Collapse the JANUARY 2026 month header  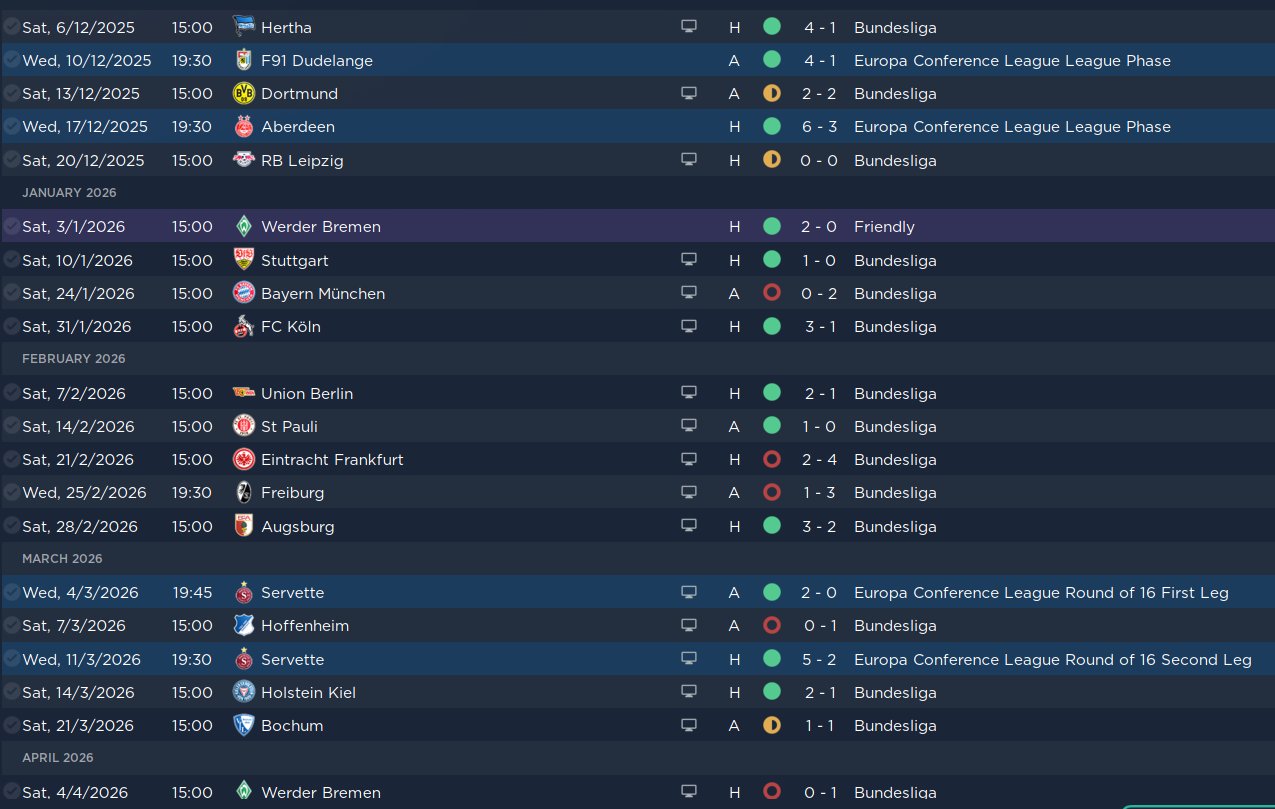pos(69,193)
